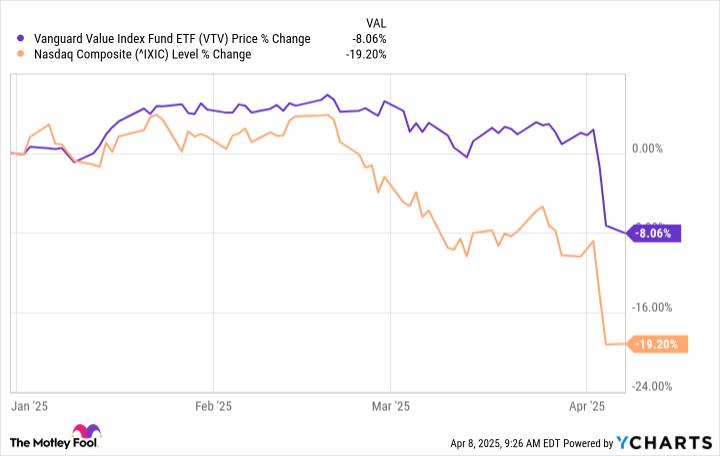Click the -8.06% value in legend table
The image size is (720, 456).
[x=369, y=39]
